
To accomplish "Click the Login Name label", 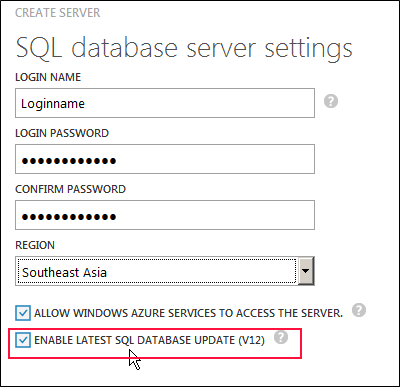I will point(48,77).
